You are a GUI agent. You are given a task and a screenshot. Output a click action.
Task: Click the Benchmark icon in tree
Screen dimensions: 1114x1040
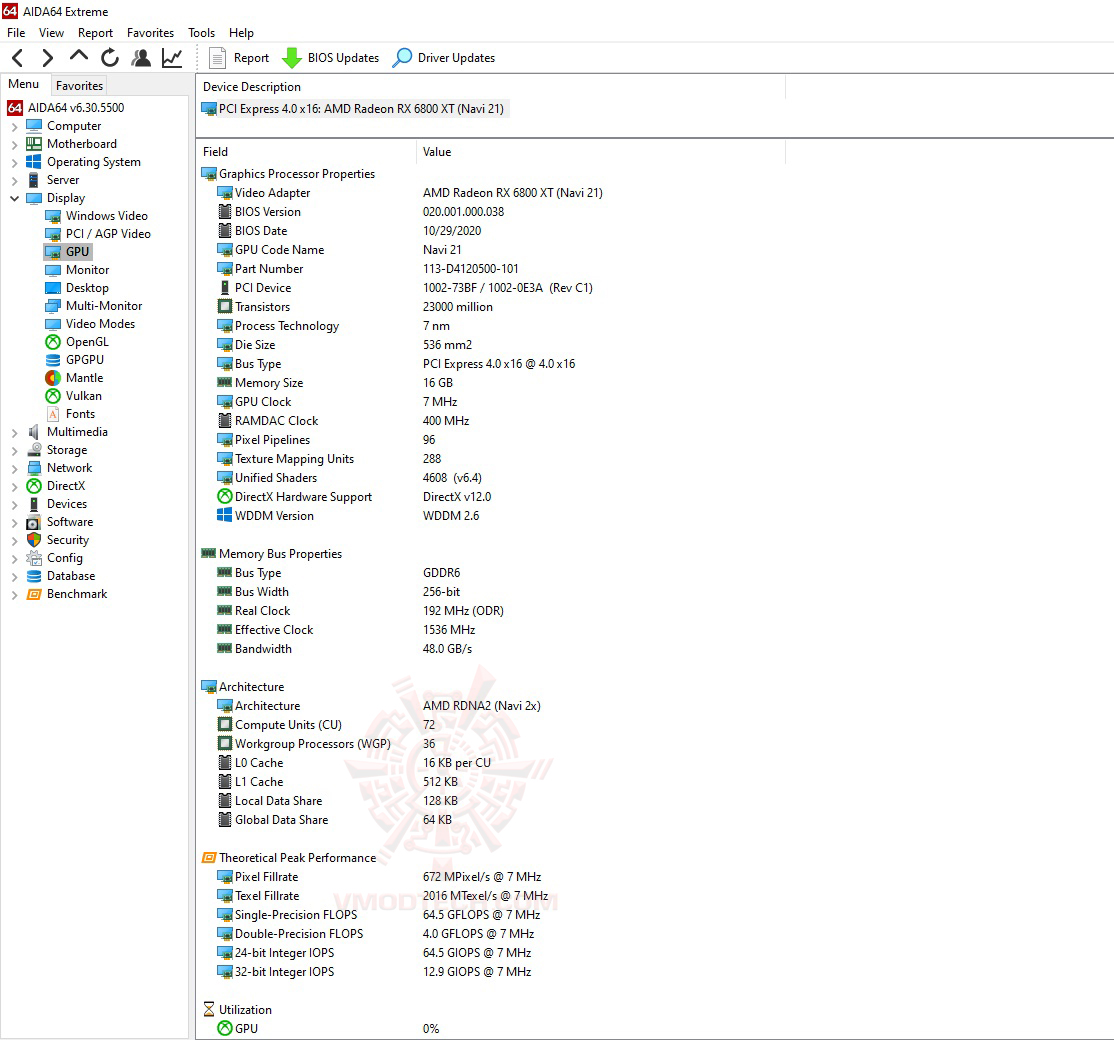tap(34, 594)
